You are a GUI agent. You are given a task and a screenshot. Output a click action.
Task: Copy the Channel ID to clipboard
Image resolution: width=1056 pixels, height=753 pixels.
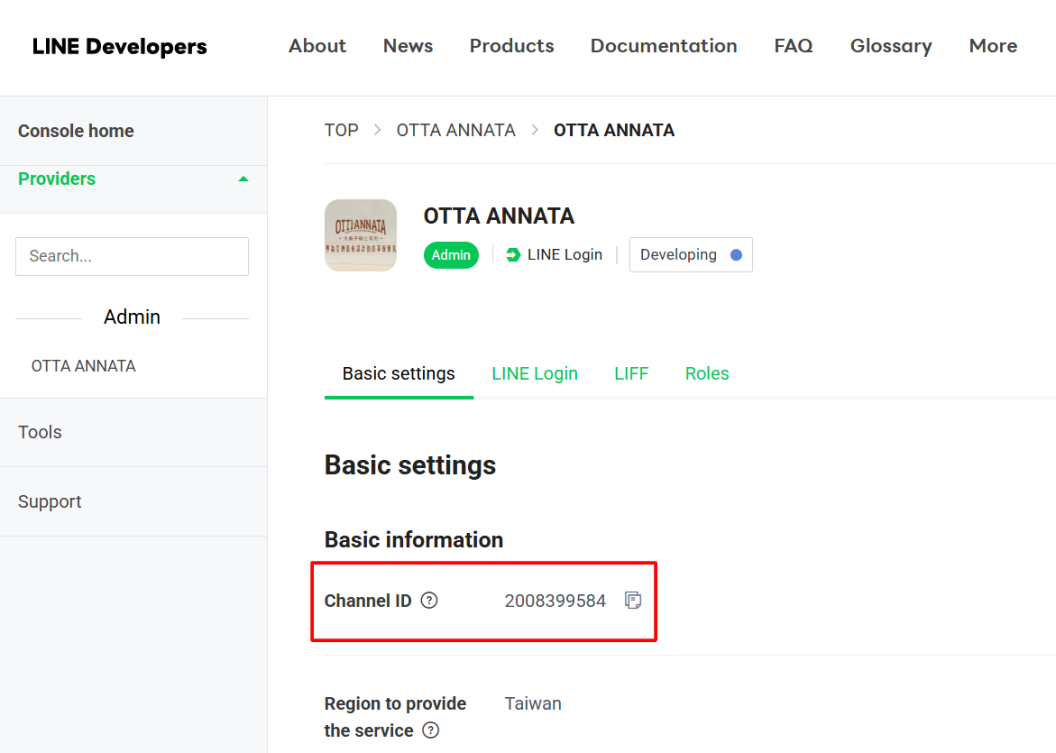(x=633, y=601)
